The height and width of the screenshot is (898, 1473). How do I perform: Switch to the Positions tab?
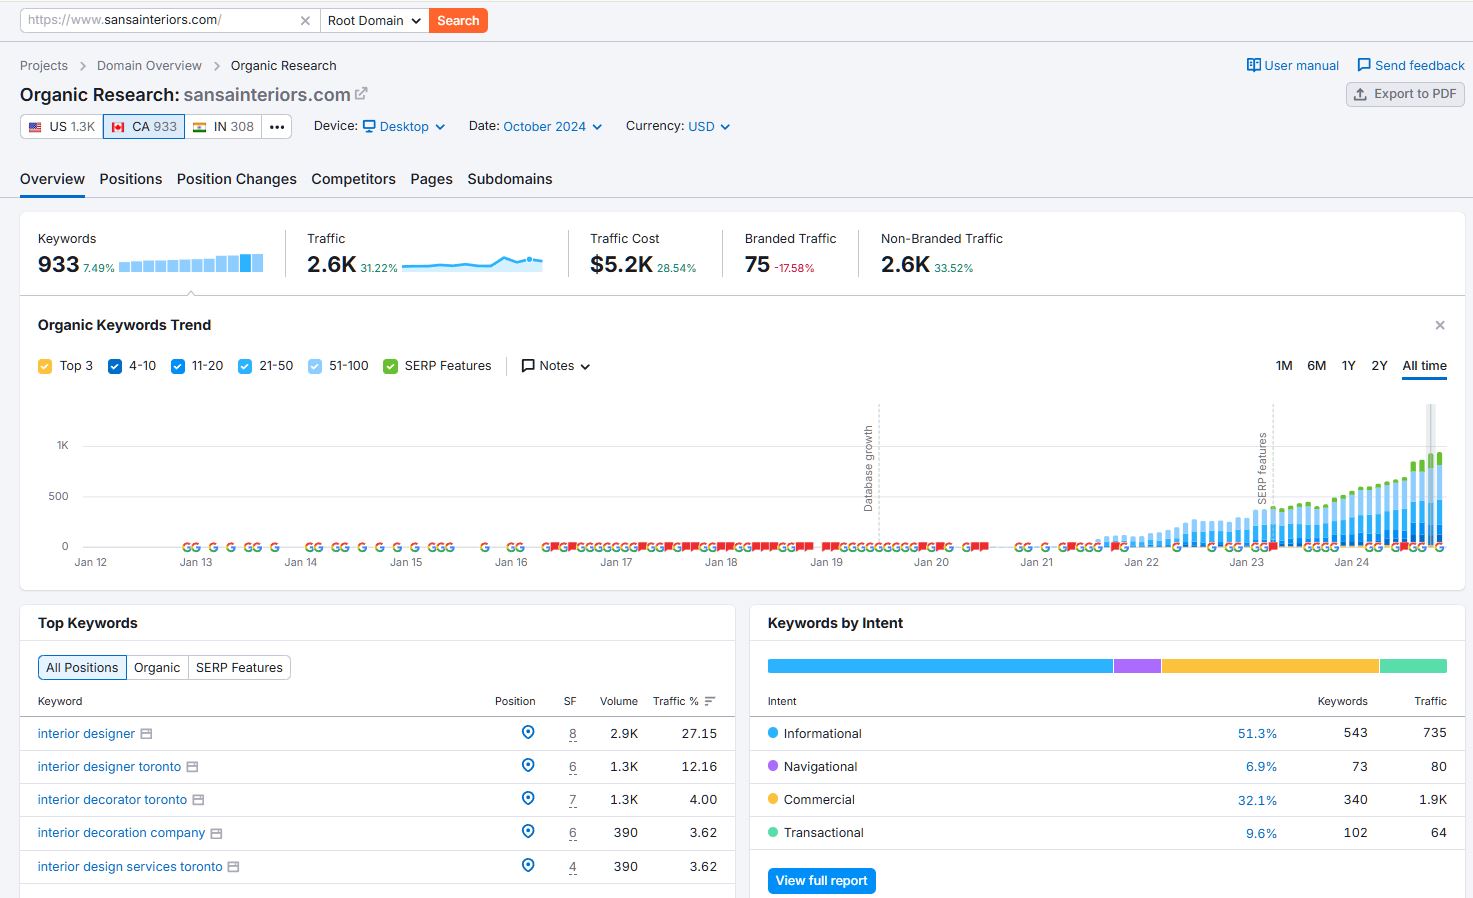coord(131,179)
